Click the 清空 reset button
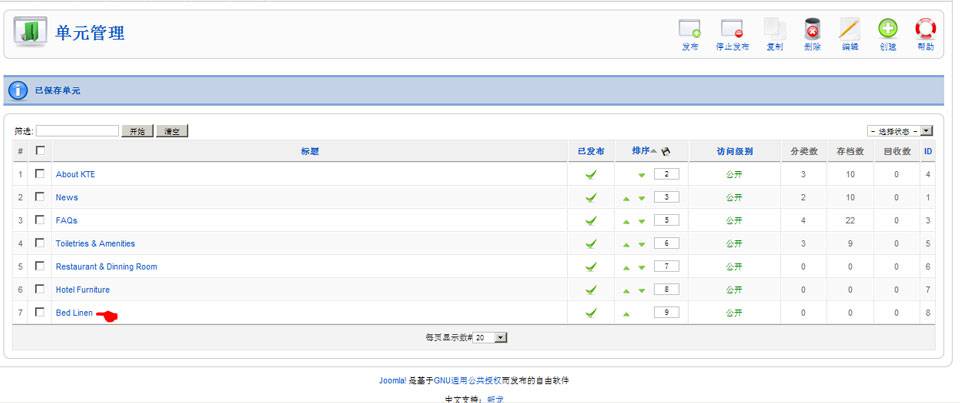The image size is (960, 403). 172,131
